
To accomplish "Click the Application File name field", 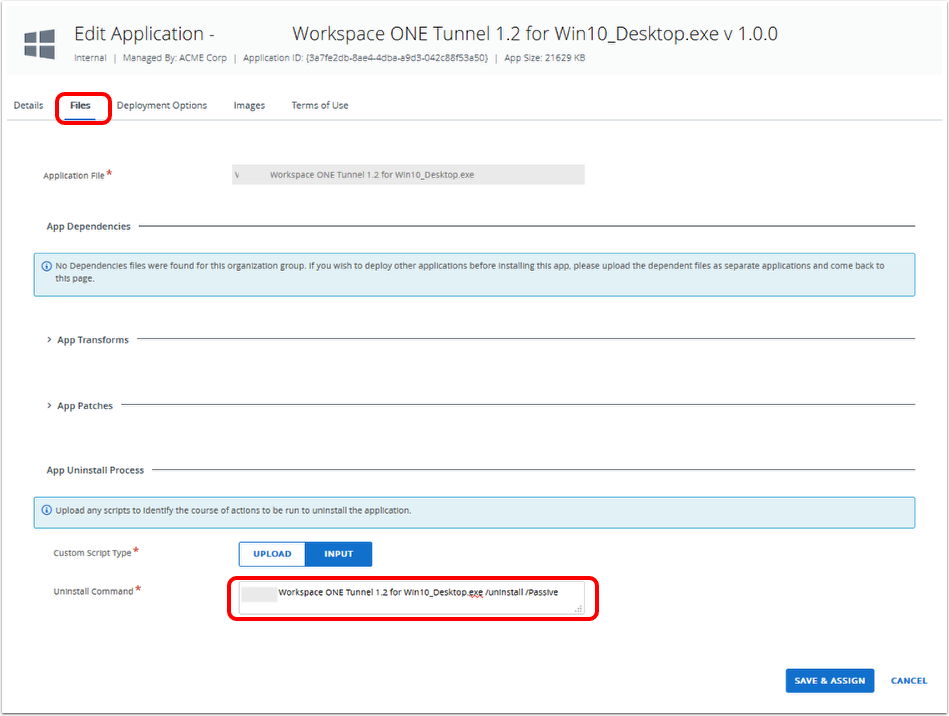I will click(408, 174).
